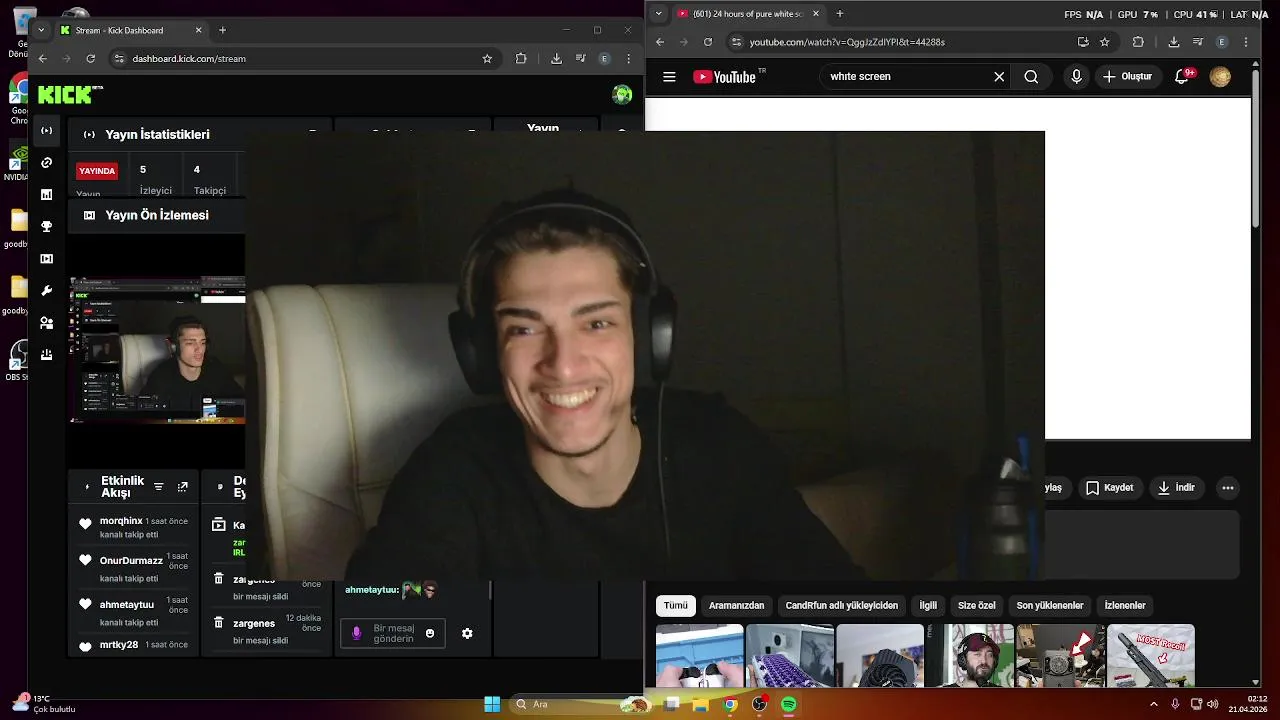The image size is (1280, 720).
Task: Open the MOST Recoil video thumbnail
Action: coord(1151,656)
